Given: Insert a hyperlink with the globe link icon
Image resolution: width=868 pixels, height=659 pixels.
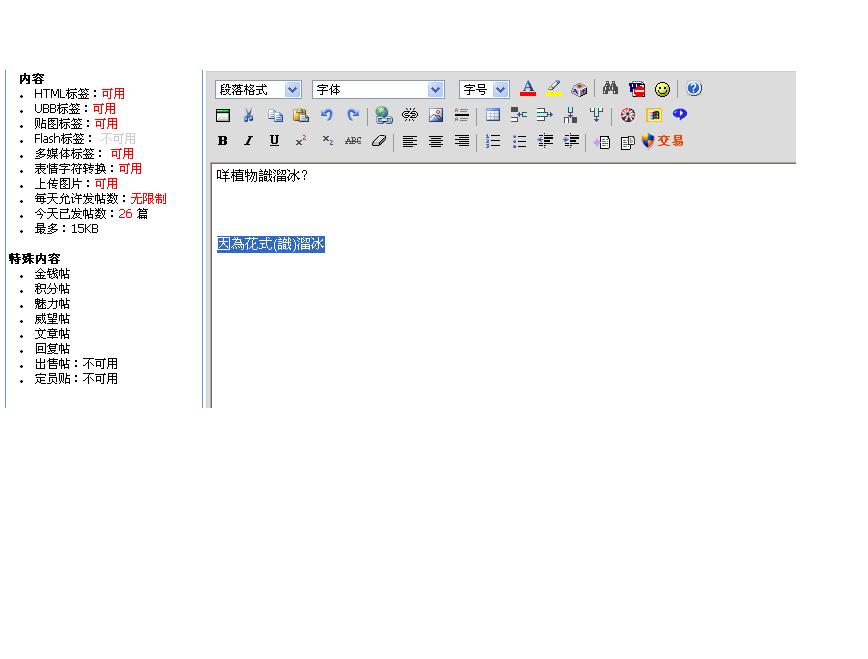Looking at the screenshot, I should pyautogui.click(x=383, y=115).
